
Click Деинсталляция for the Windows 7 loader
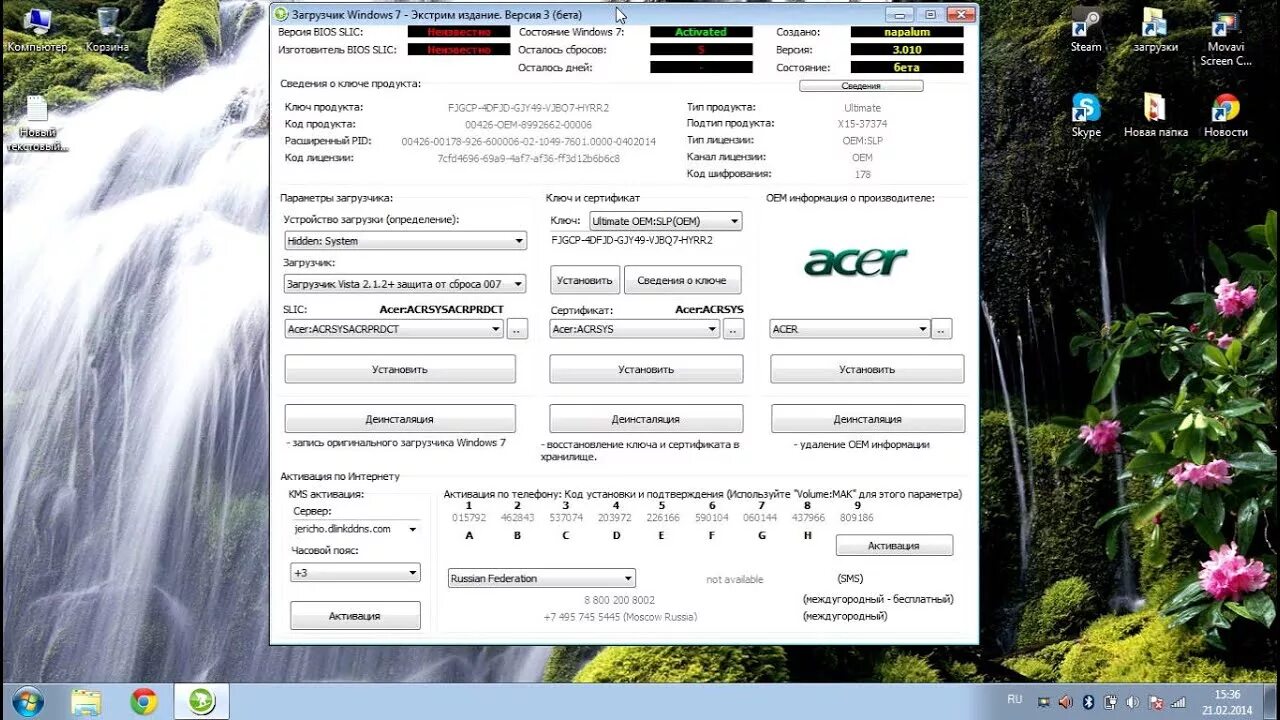[x=400, y=419]
